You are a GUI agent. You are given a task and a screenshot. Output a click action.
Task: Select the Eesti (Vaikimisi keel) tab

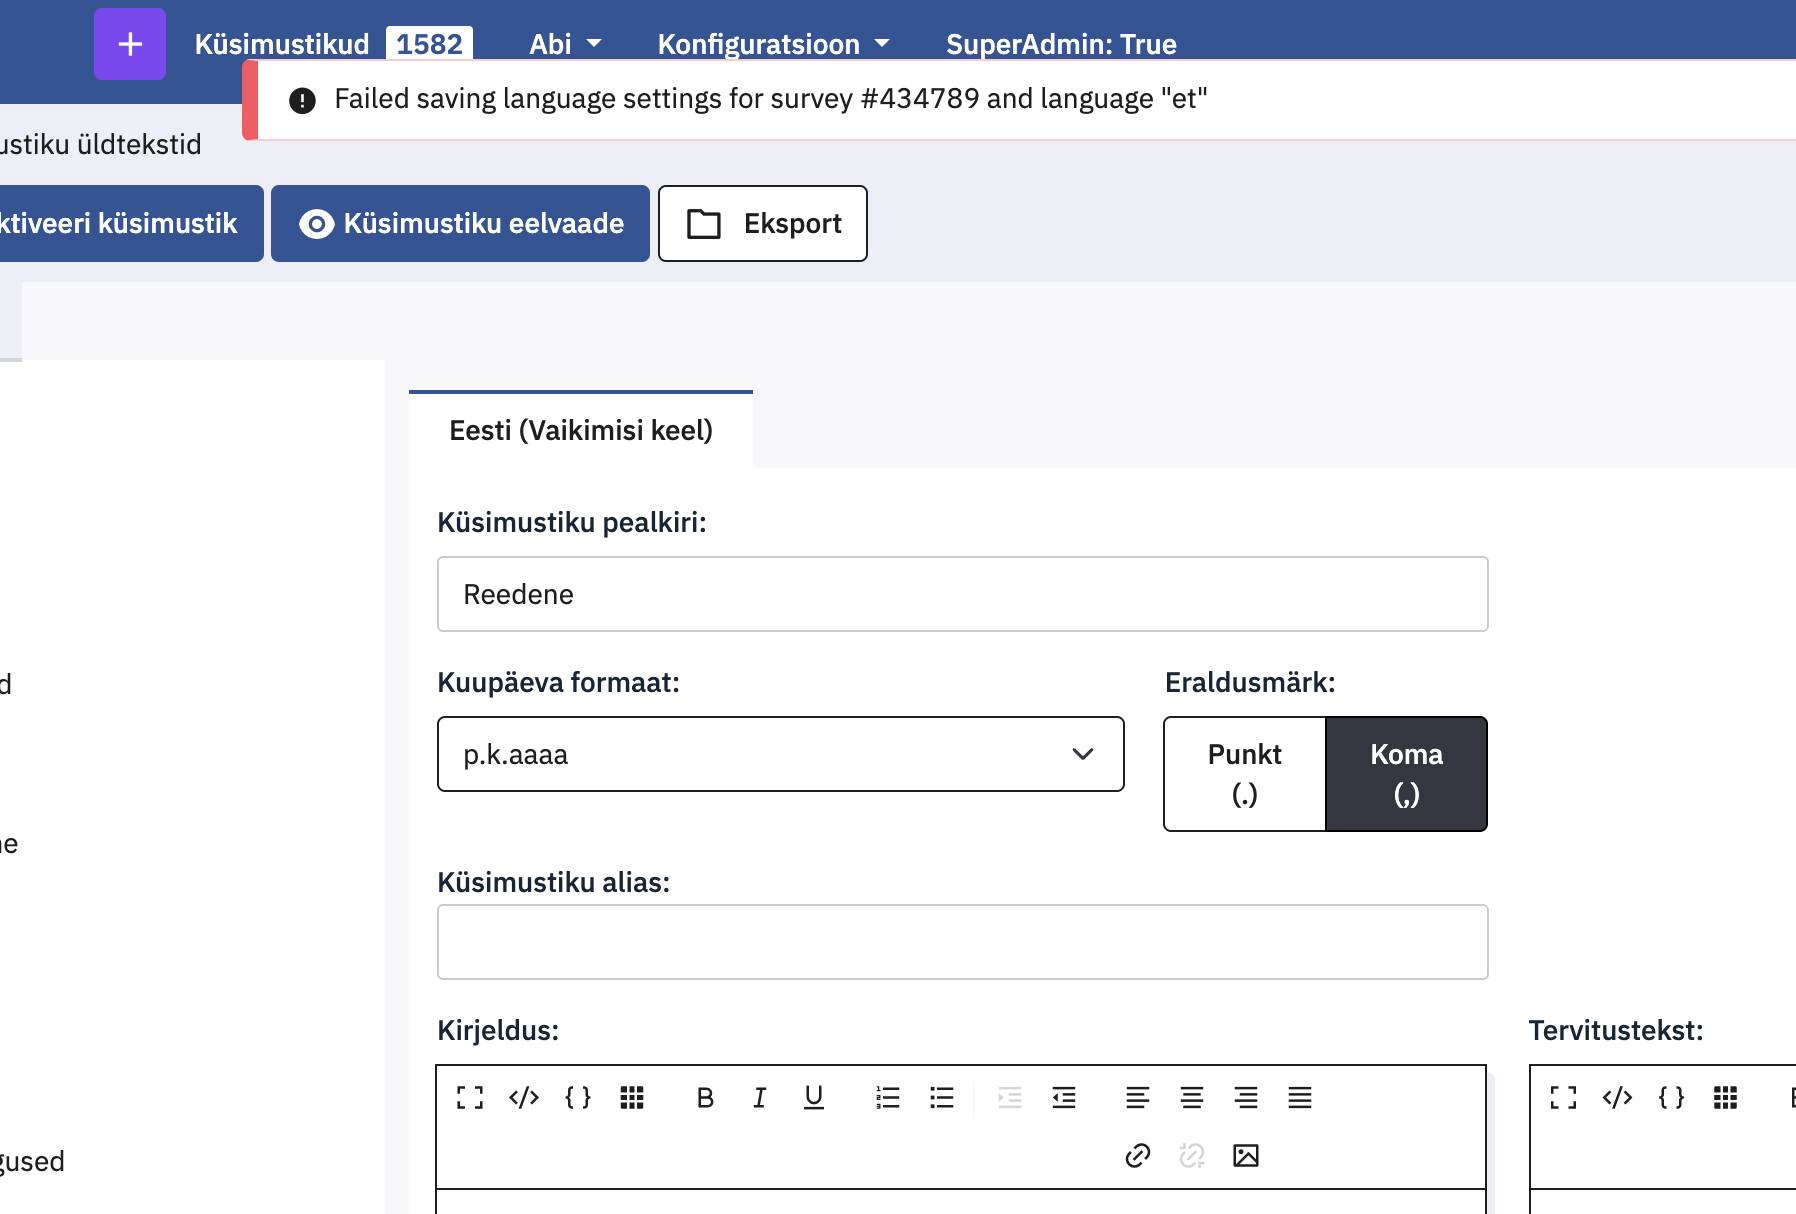pos(581,430)
